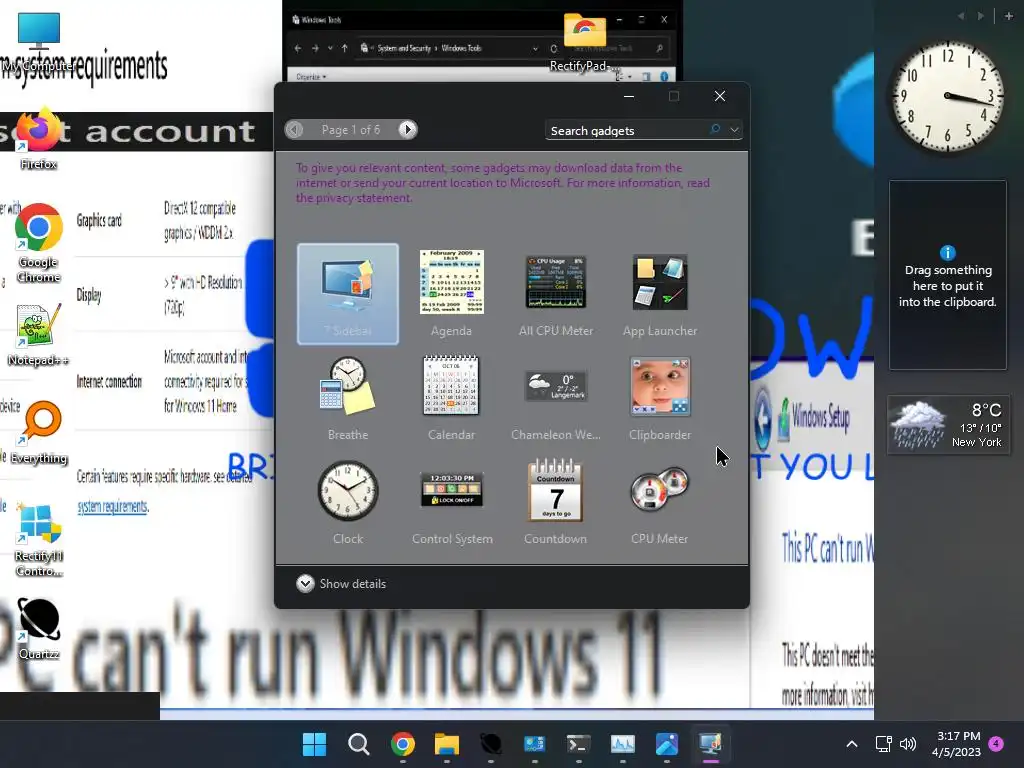Open Organize menu in Windows Tools window
This screenshot has width=1024, height=768.
coord(311,76)
